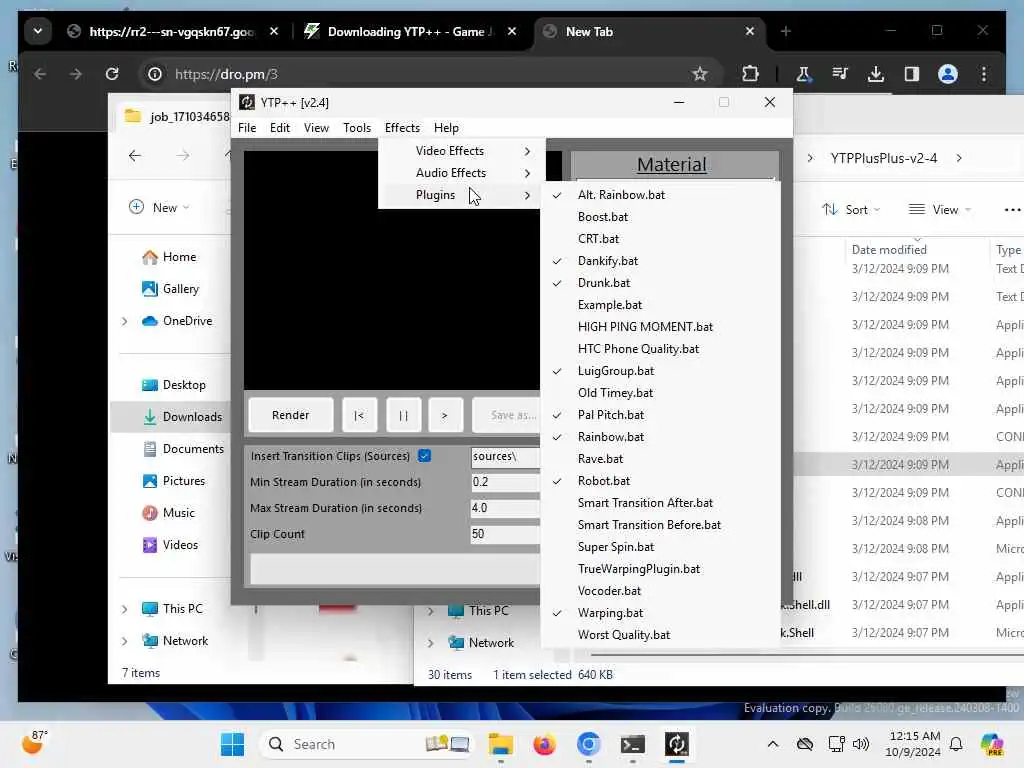
Task: Enable Smart Transition Before.bat plugin
Action: coord(660,525)
